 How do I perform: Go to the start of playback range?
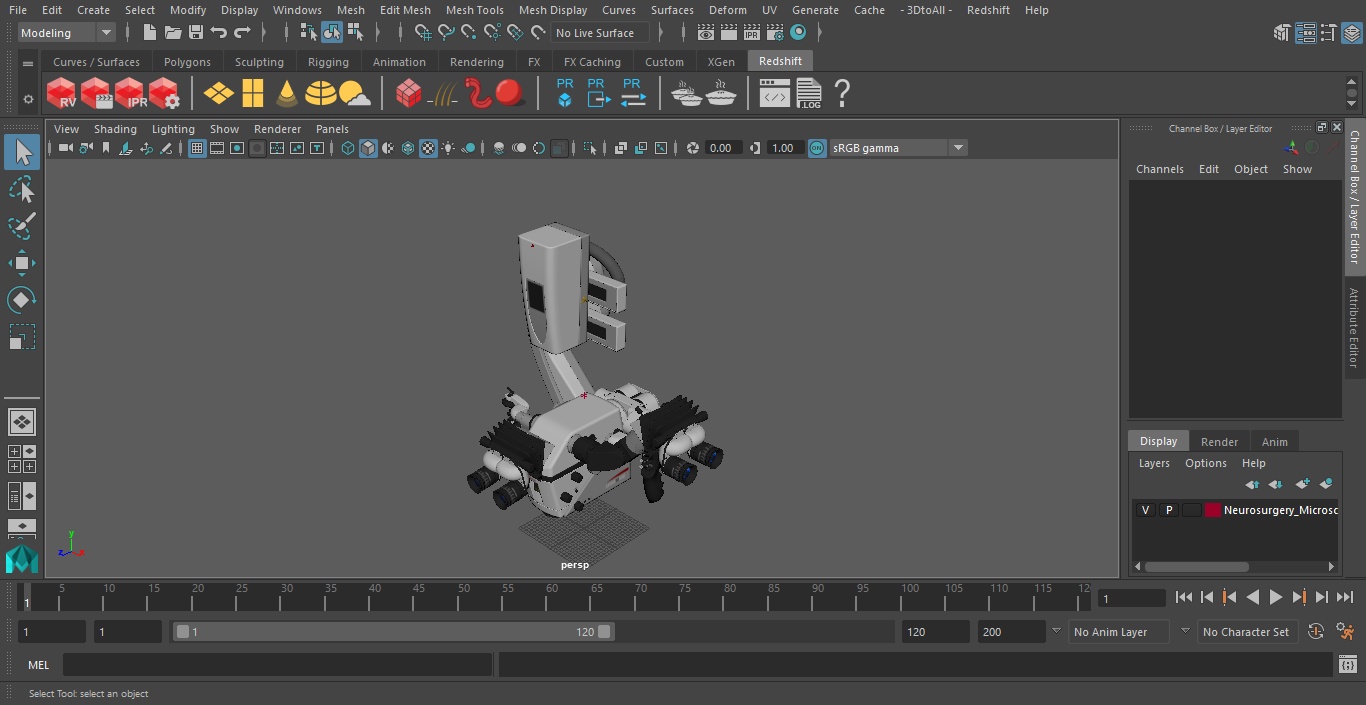pos(1183,597)
